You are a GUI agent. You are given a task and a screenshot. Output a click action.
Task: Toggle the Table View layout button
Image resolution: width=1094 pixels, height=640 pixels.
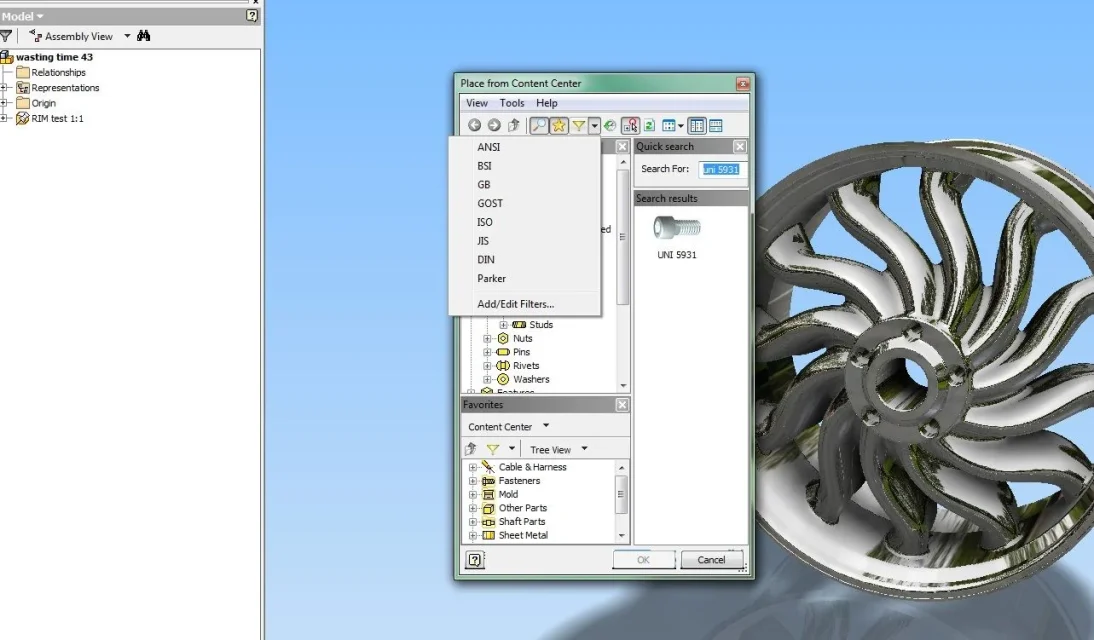[716, 126]
